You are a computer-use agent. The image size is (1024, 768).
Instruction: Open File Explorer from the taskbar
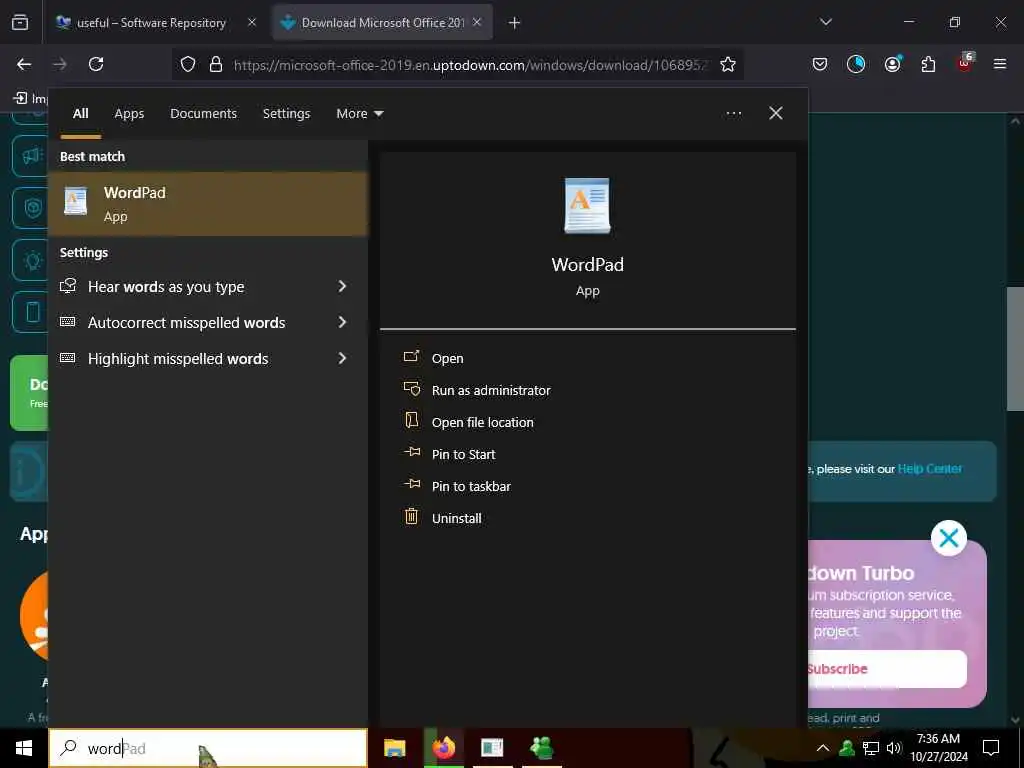click(x=394, y=748)
